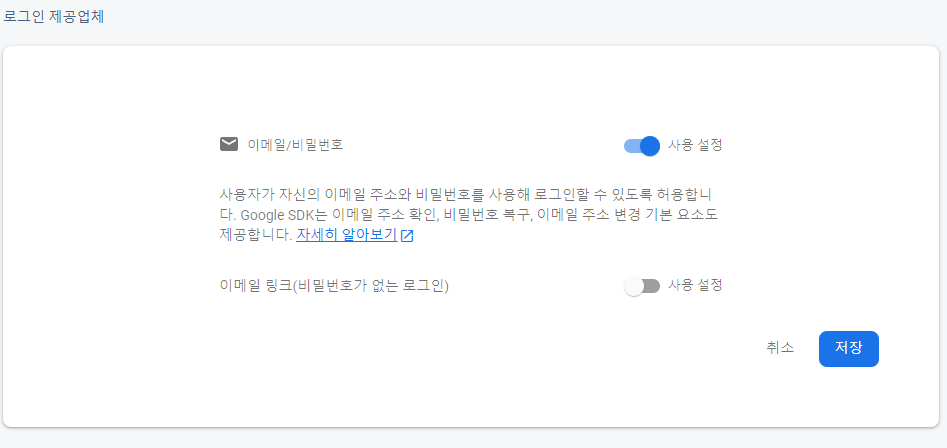This screenshot has width=947, height=448.
Task: Save settings with the 저장 button
Action: point(849,348)
